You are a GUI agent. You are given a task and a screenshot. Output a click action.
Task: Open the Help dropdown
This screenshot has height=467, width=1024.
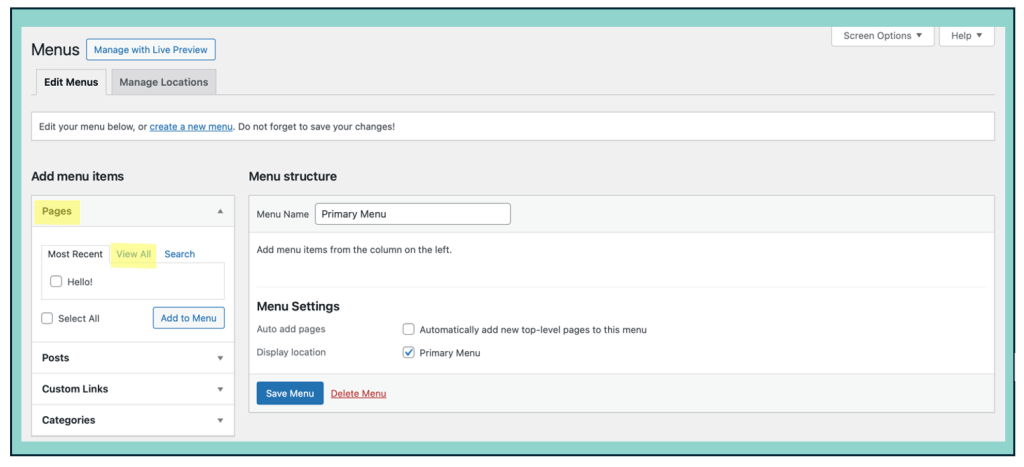pyautogui.click(x=966, y=36)
